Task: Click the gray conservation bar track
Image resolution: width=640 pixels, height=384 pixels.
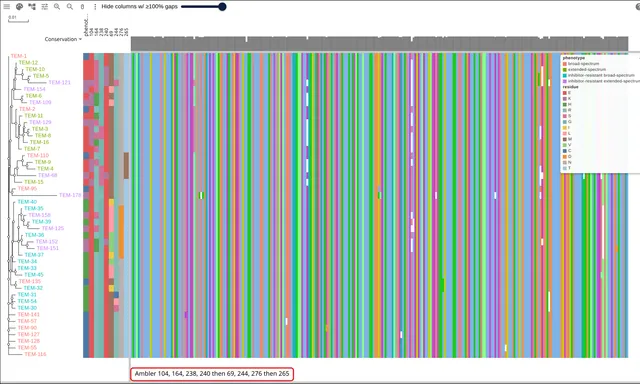Action: click(379, 44)
